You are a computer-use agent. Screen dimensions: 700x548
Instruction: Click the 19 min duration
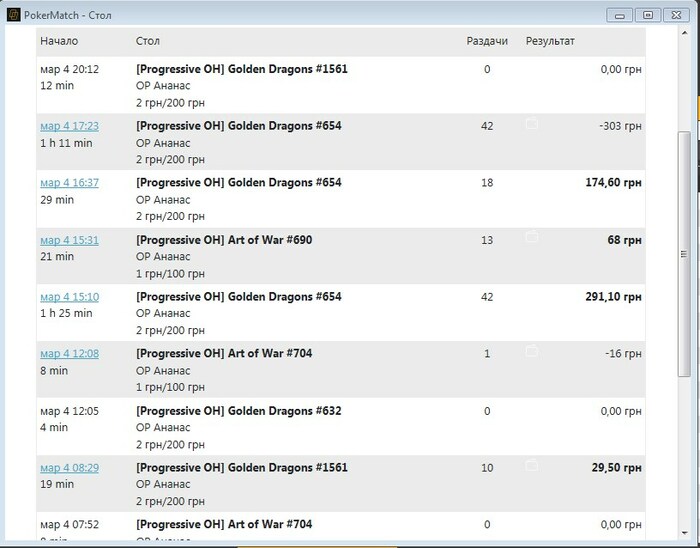pos(57,484)
